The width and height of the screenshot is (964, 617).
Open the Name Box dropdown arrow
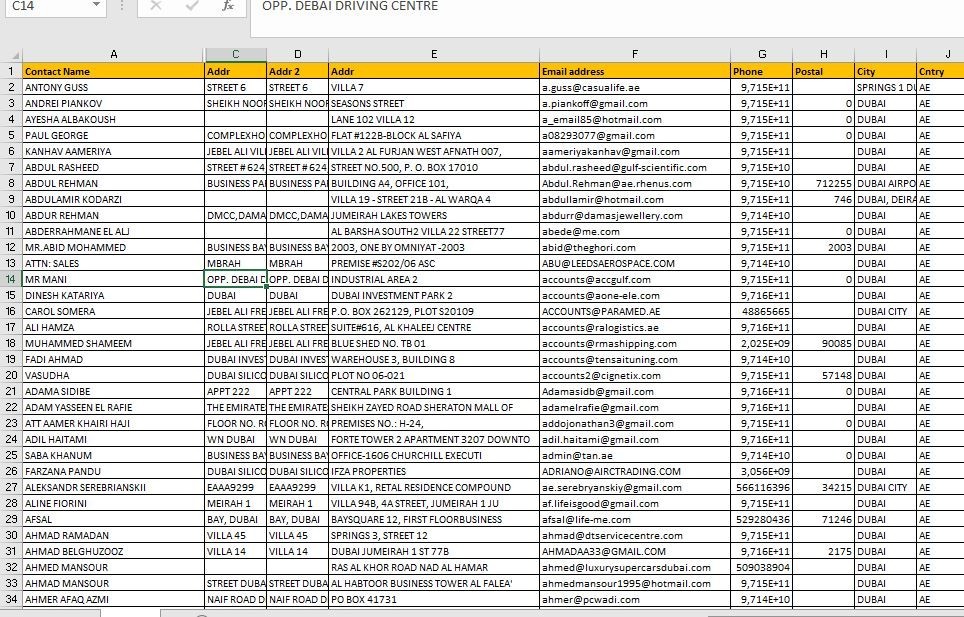click(97, 5)
